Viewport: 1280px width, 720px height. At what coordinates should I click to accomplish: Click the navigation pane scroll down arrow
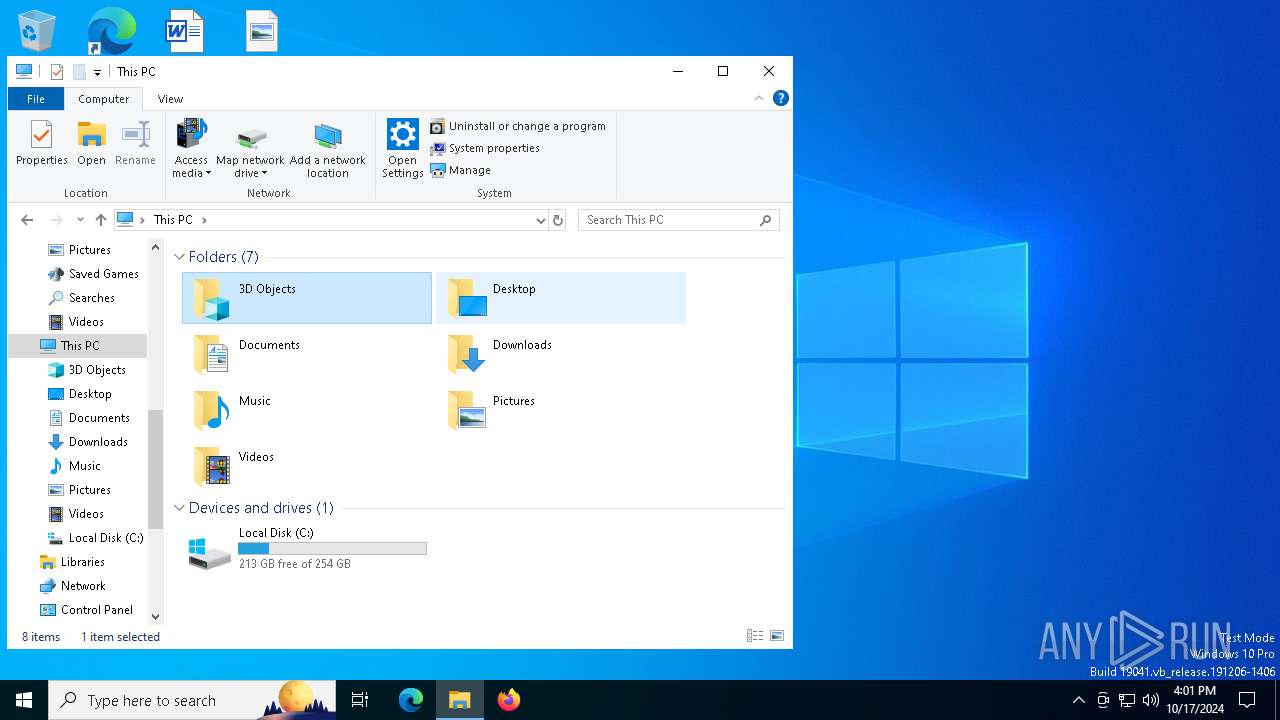[155, 617]
